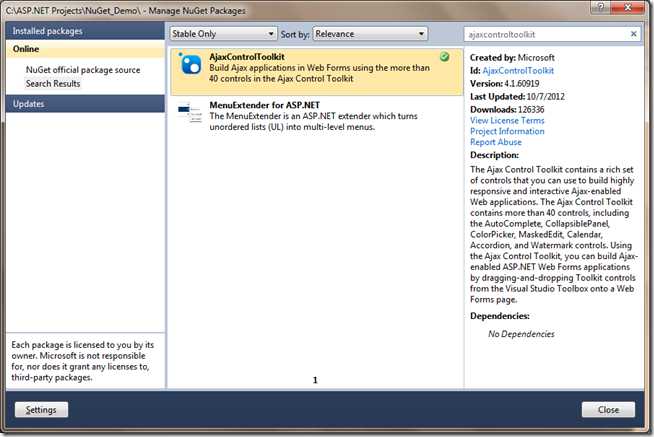Screen dimensions: 654x437
Task: Open Settings button
Action: click(41, 409)
